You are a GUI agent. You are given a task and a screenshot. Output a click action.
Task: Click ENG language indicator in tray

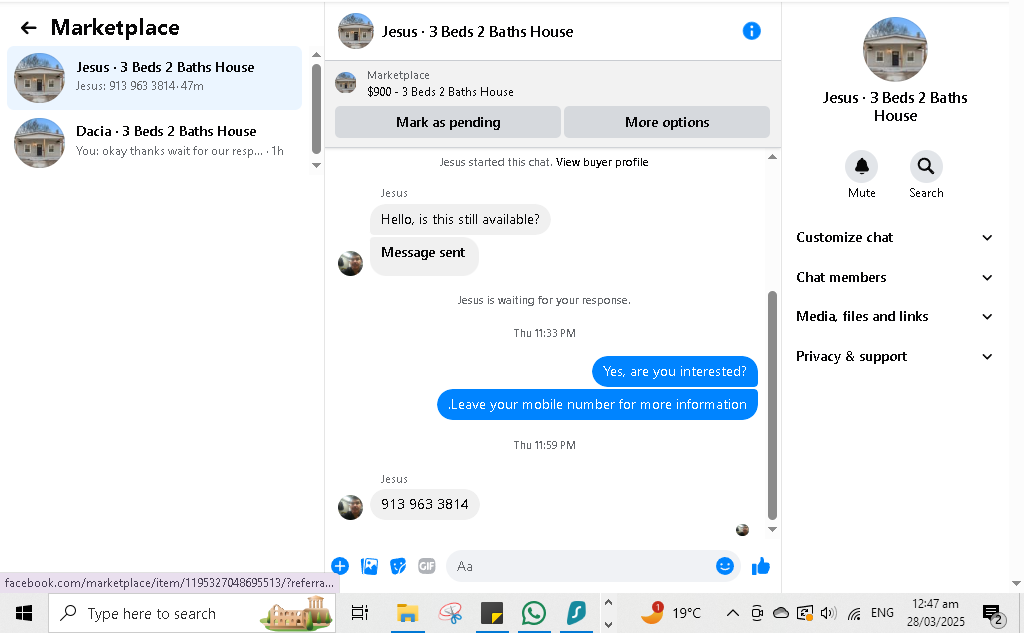[x=882, y=613]
